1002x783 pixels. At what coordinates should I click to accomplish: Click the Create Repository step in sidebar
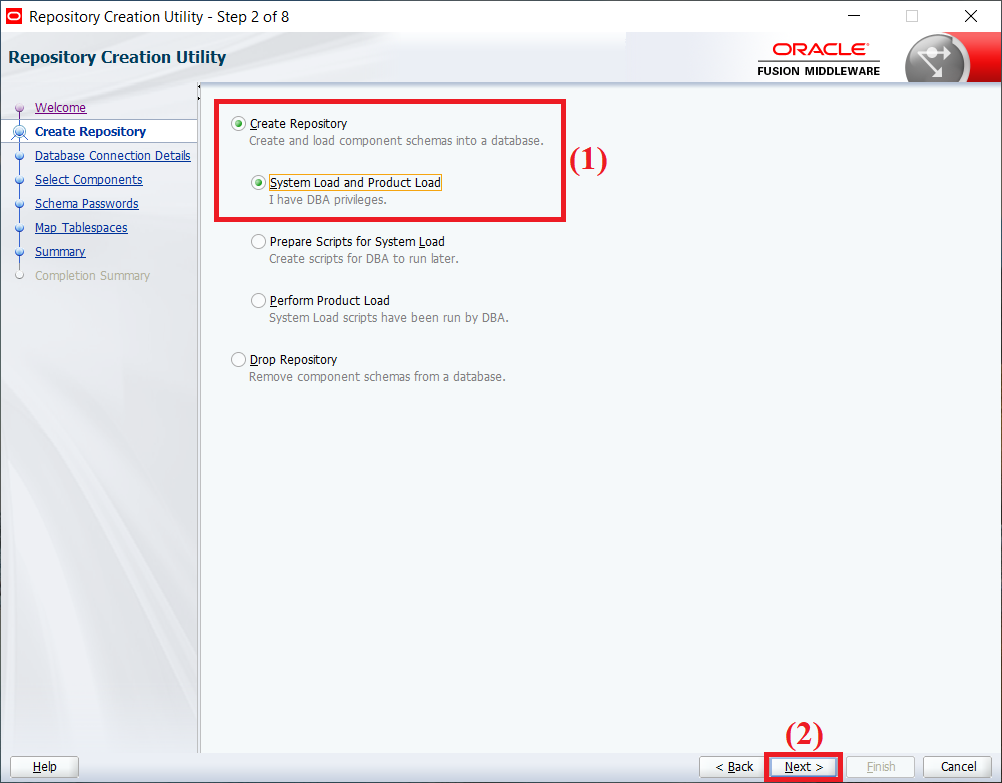[90, 132]
